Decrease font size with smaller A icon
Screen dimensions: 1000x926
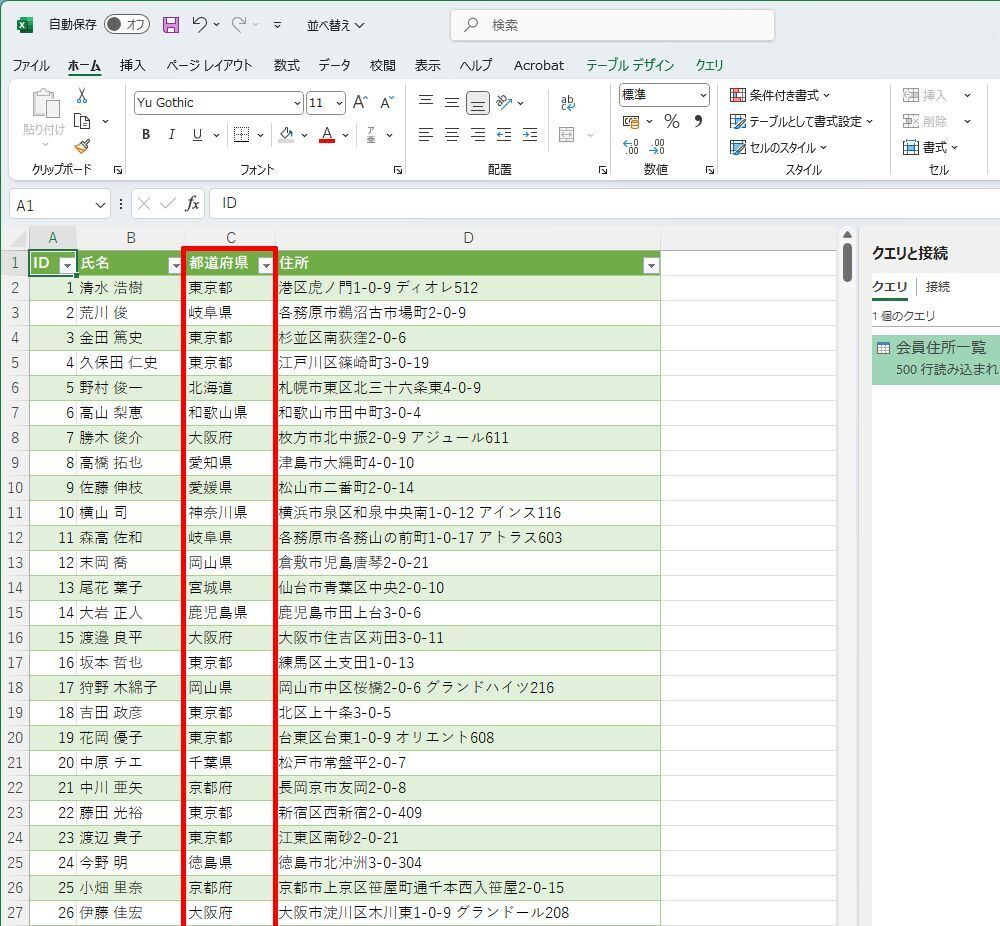click(x=387, y=102)
